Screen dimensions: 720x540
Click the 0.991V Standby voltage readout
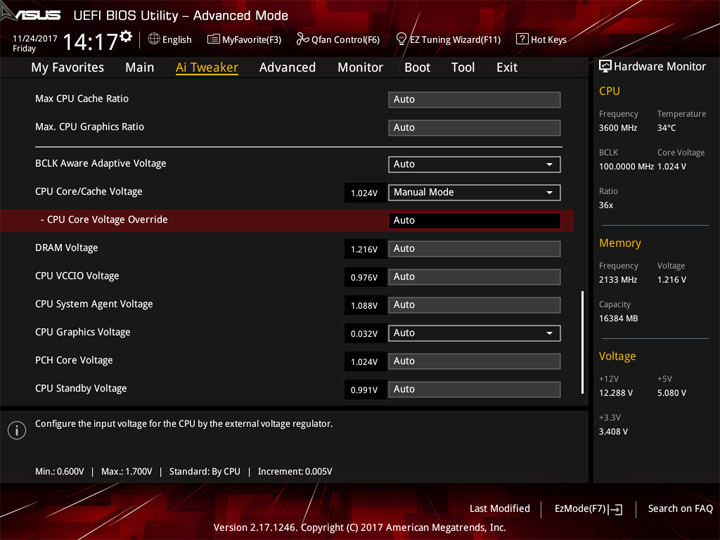365,390
